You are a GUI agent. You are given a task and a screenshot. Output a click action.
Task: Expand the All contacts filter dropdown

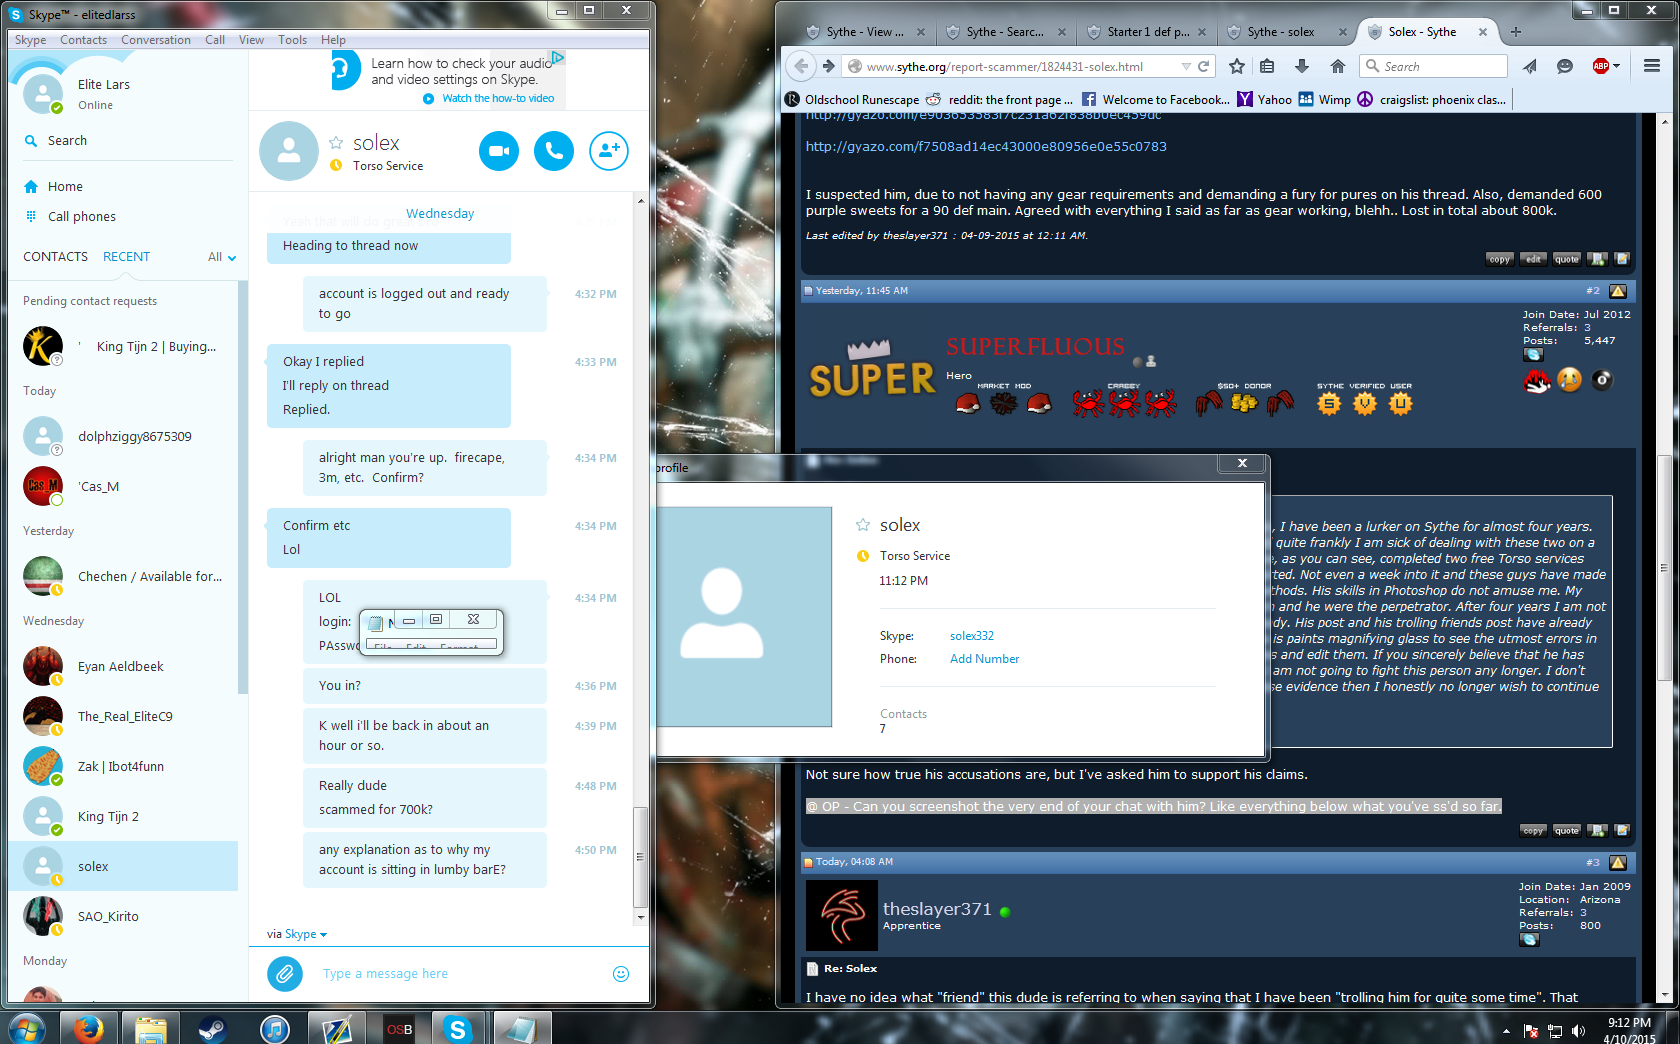(x=222, y=257)
